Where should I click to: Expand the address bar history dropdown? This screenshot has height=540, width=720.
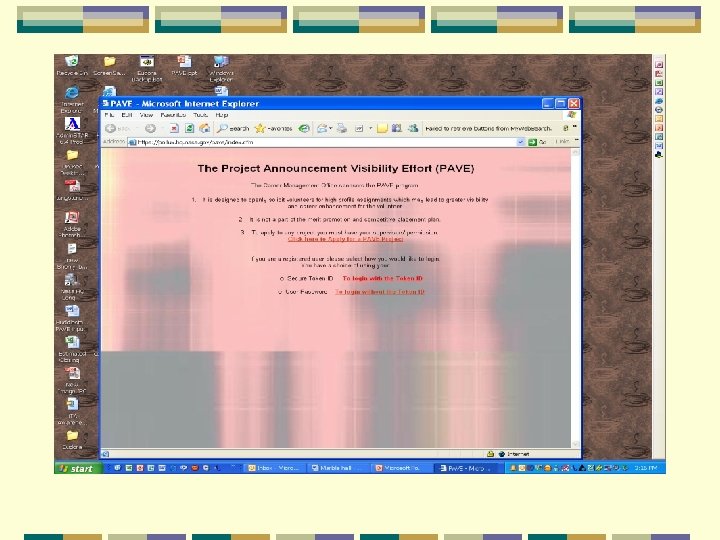point(520,142)
